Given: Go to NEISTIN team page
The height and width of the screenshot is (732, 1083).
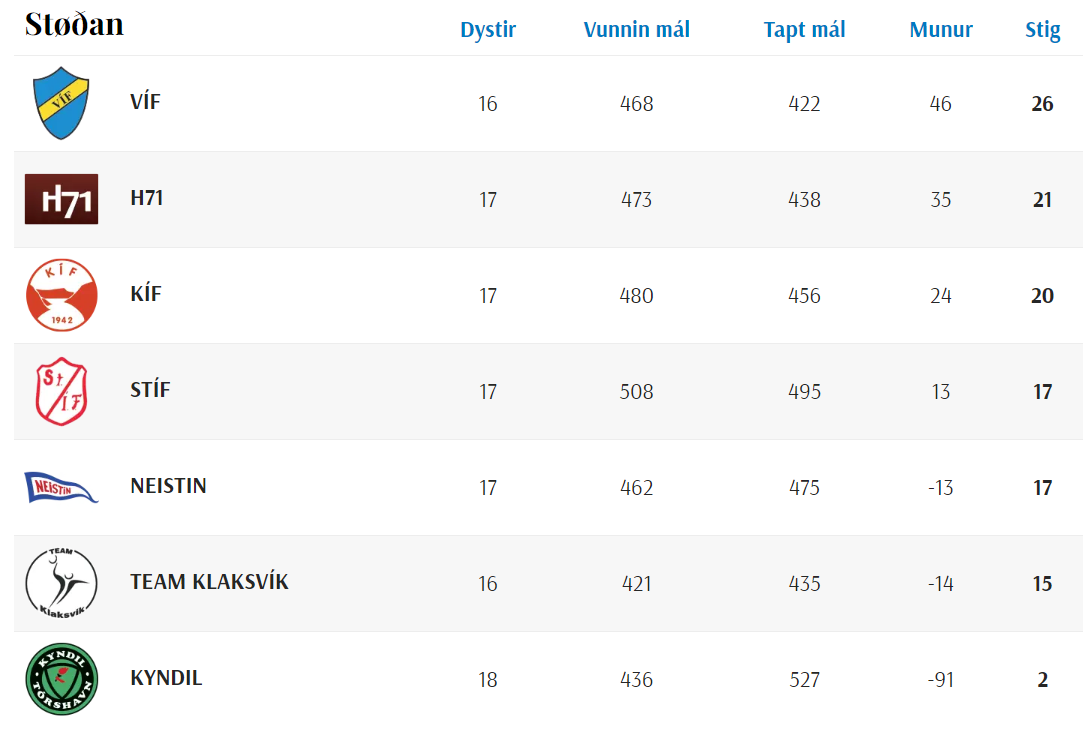Looking at the screenshot, I should click(169, 485).
